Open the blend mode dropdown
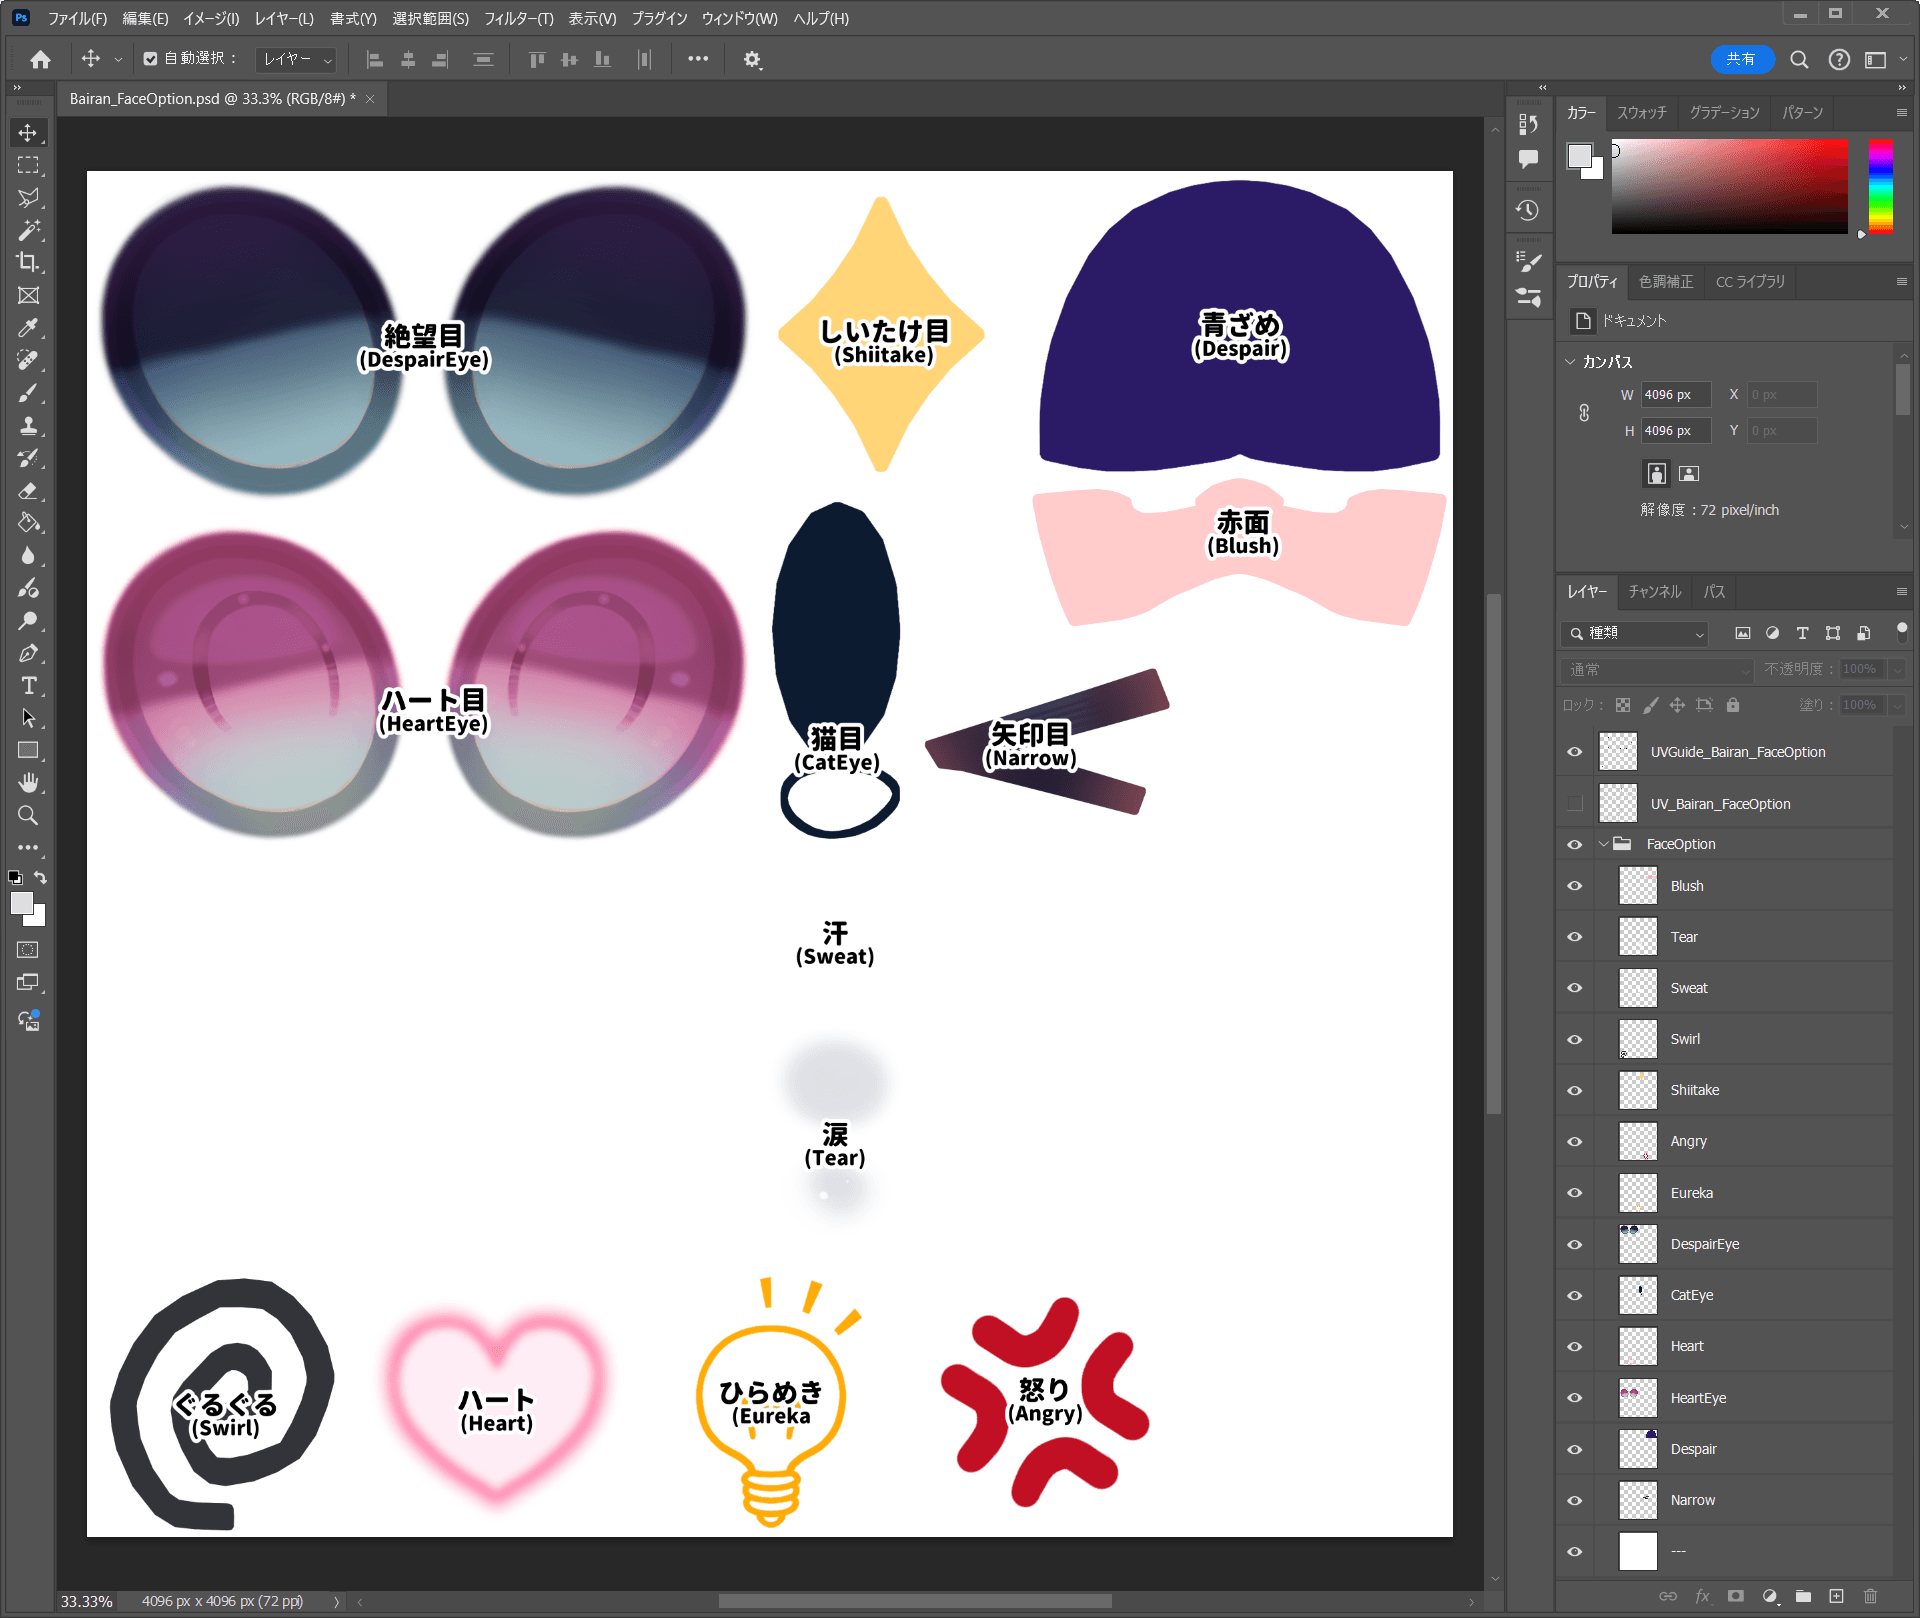 coord(1657,669)
